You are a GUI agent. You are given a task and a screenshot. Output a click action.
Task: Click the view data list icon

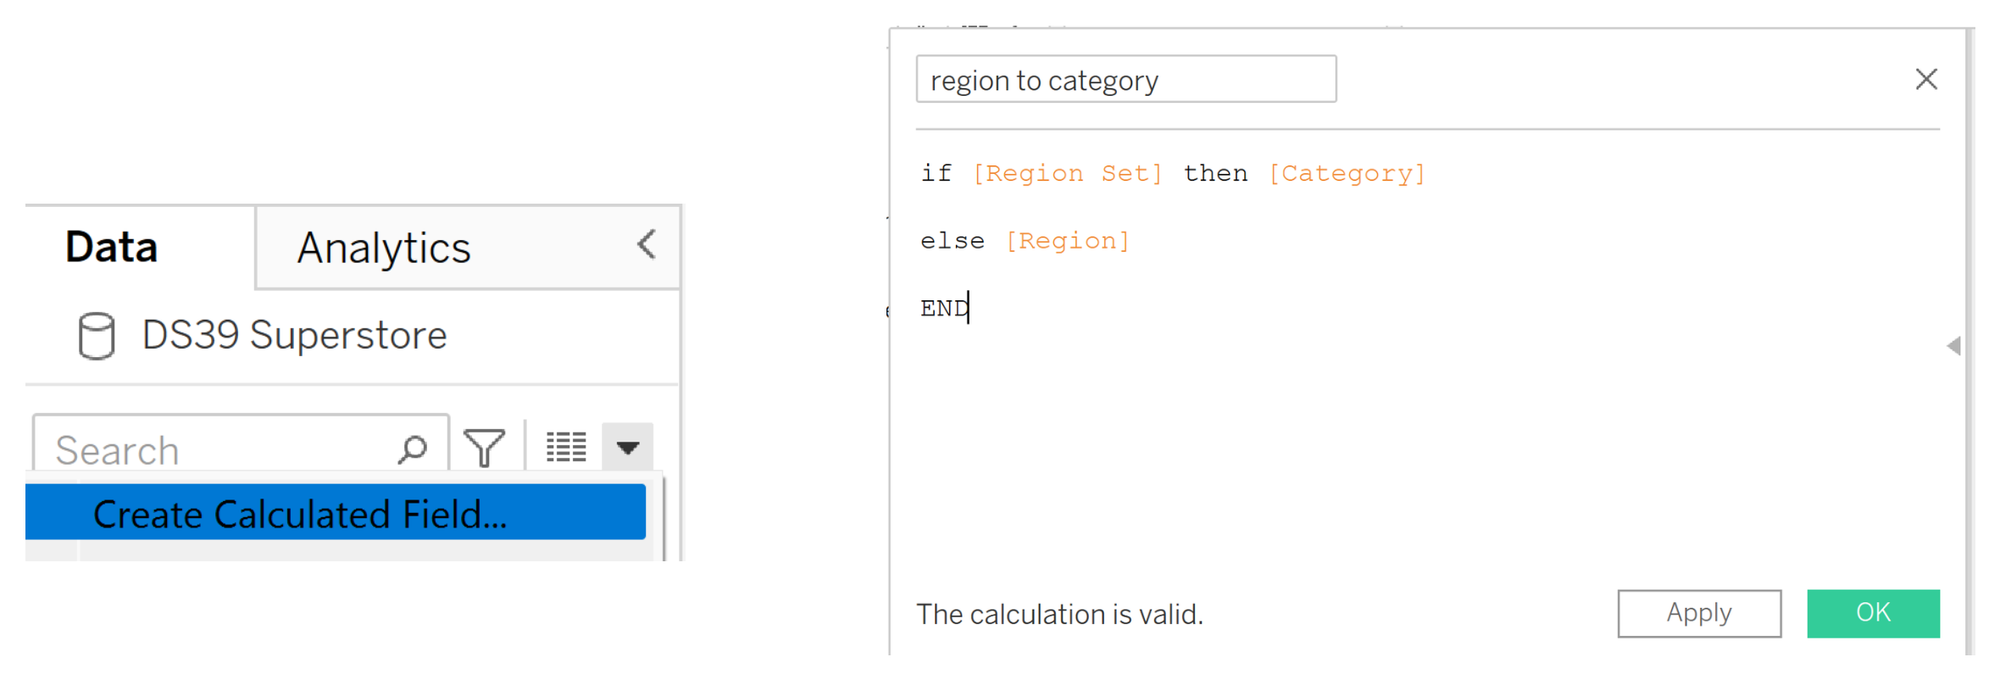click(x=566, y=447)
